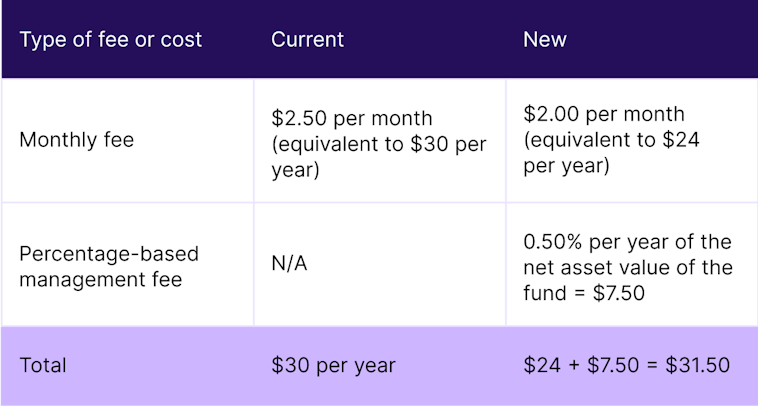Screen dimensions: 758x406
Task: Select the "N/A" cell
Action: click(x=289, y=266)
